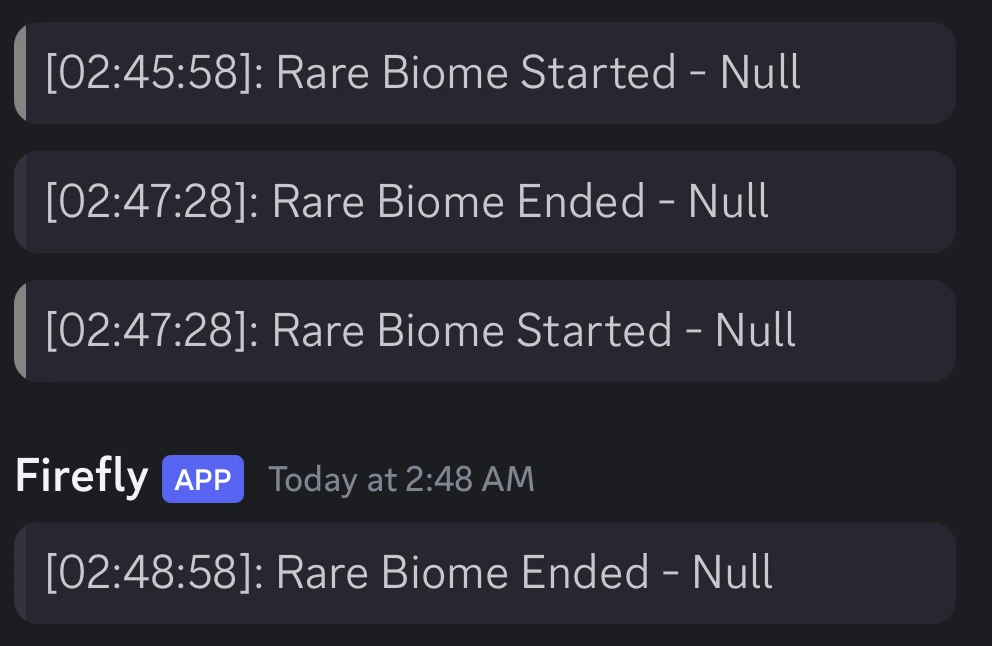992x646 pixels.
Task: Select the second message code block
Action: pos(485,201)
